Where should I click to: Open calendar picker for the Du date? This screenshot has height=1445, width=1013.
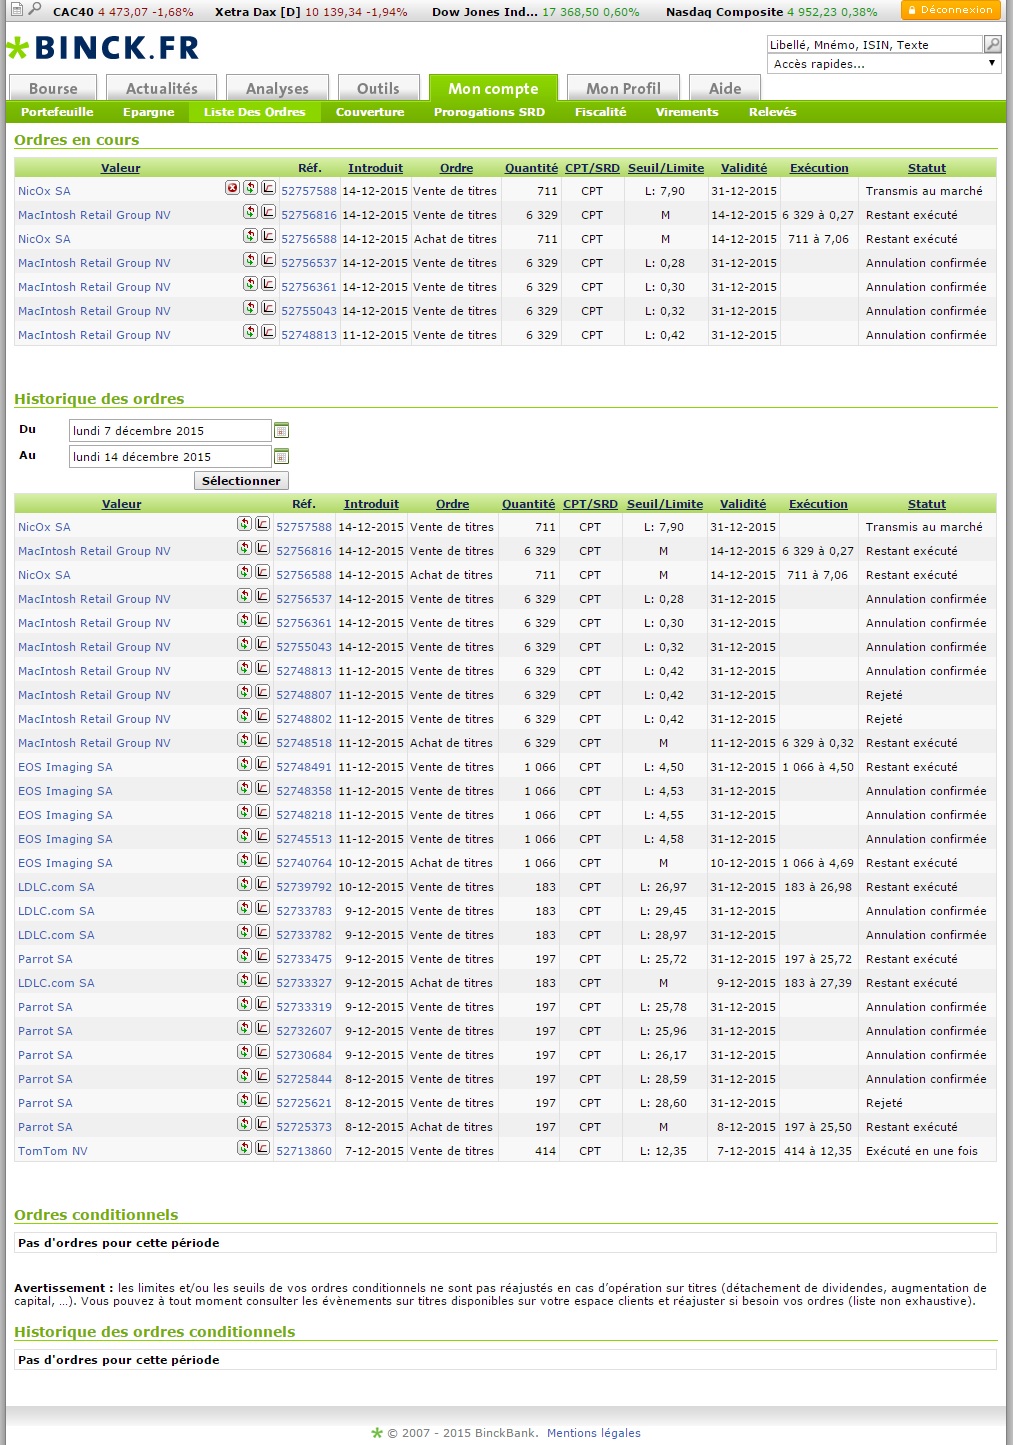pyautogui.click(x=281, y=431)
